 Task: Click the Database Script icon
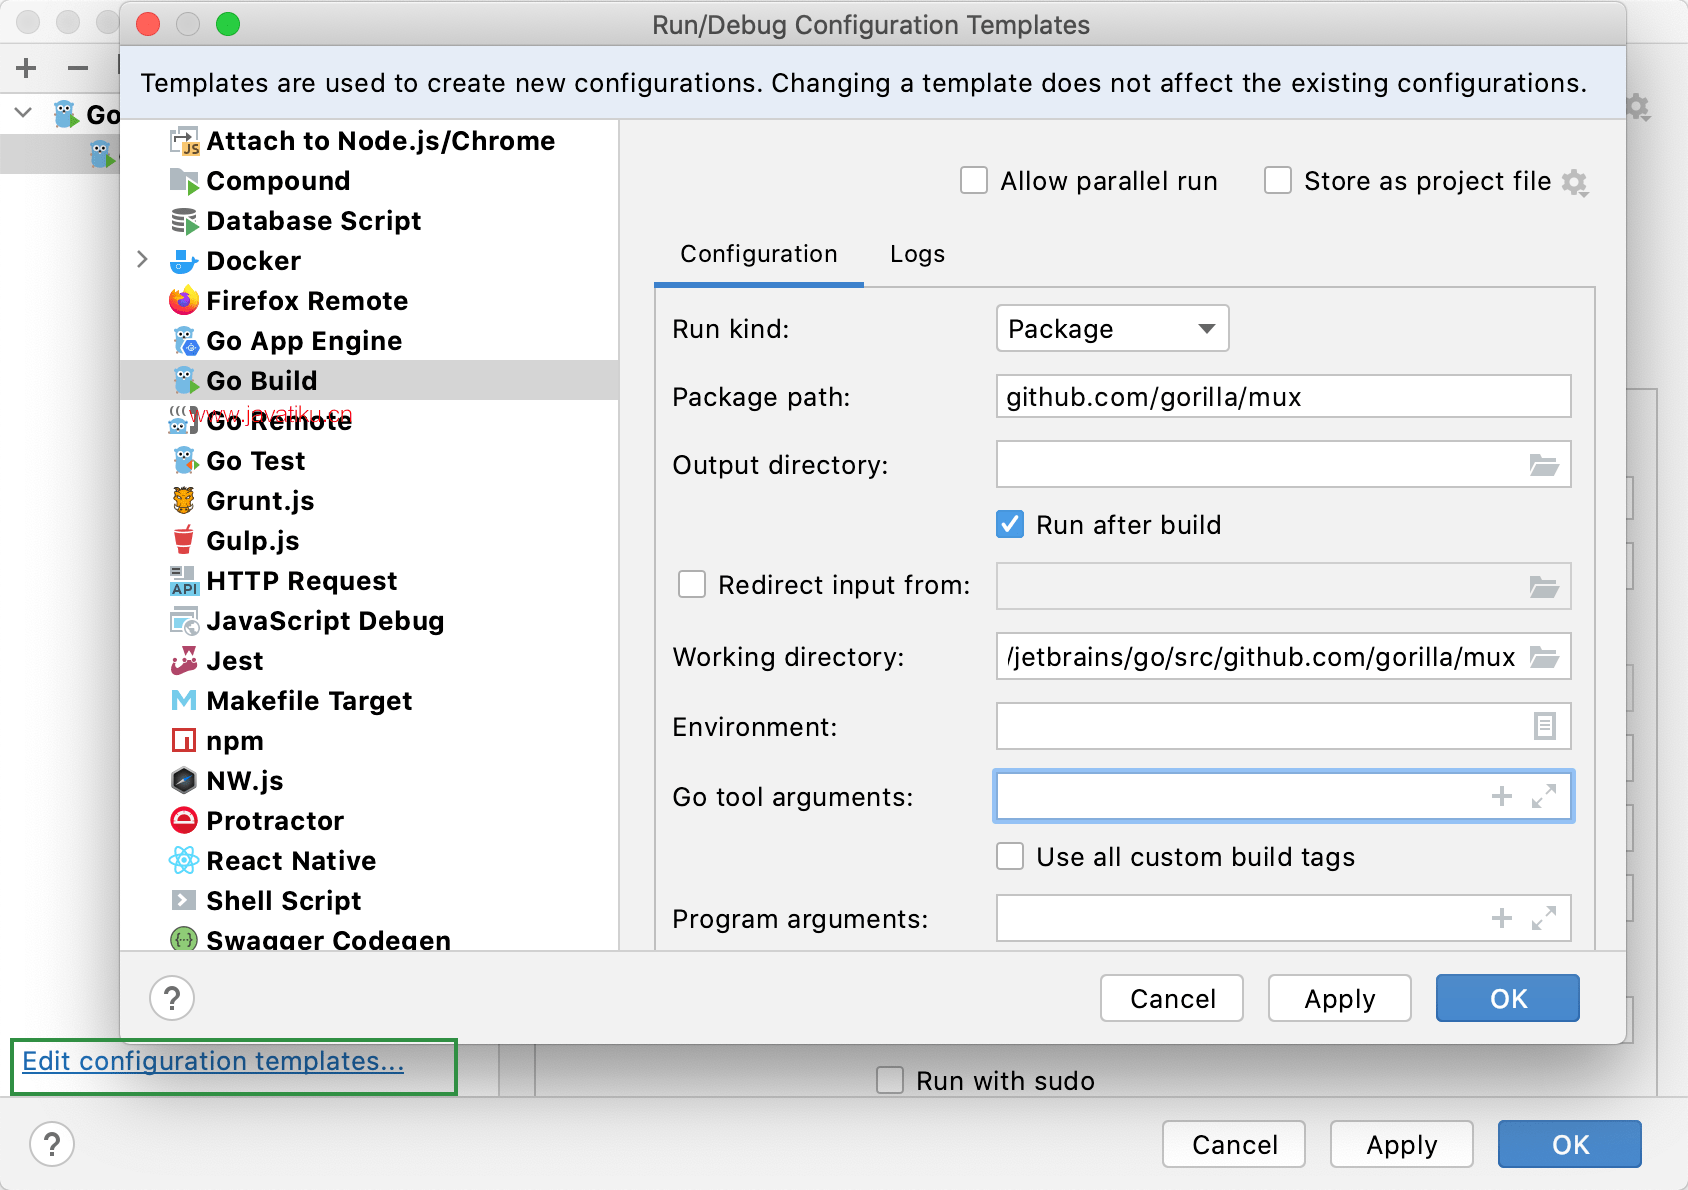pyautogui.click(x=185, y=221)
